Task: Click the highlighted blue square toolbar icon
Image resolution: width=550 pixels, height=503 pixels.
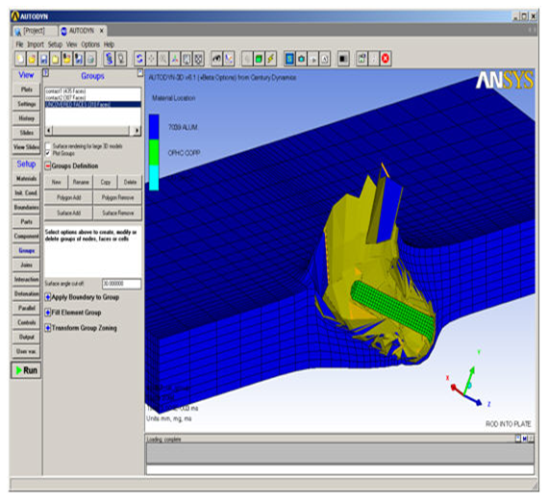Action: click(289, 59)
